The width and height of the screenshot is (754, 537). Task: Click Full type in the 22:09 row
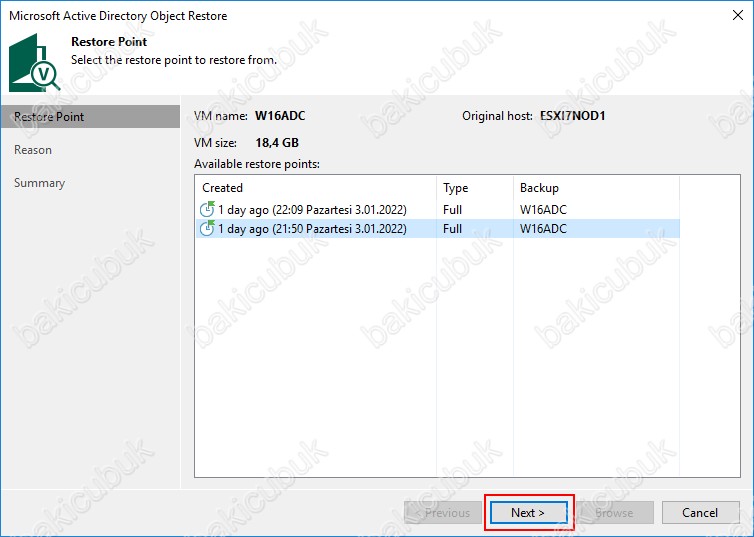[452, 210]
